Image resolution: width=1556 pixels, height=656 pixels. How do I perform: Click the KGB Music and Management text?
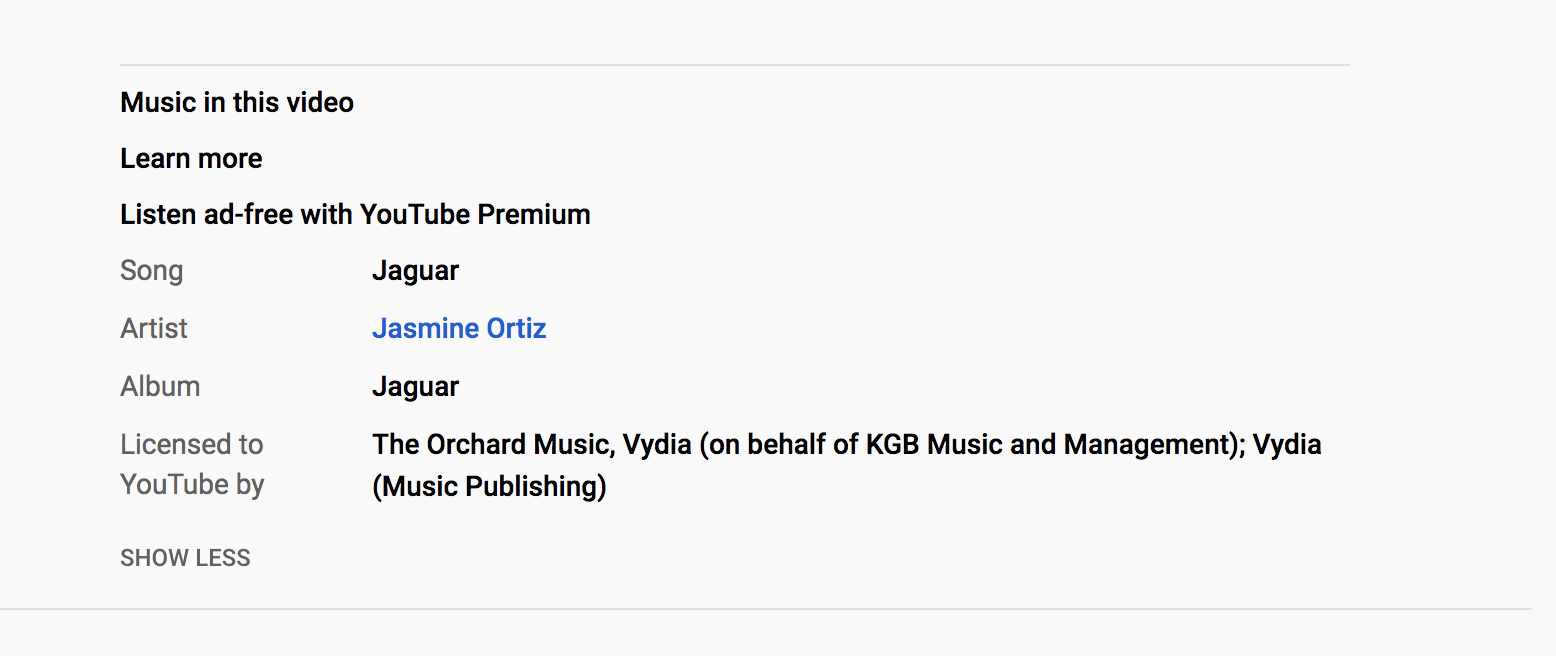pos(1048,444)
